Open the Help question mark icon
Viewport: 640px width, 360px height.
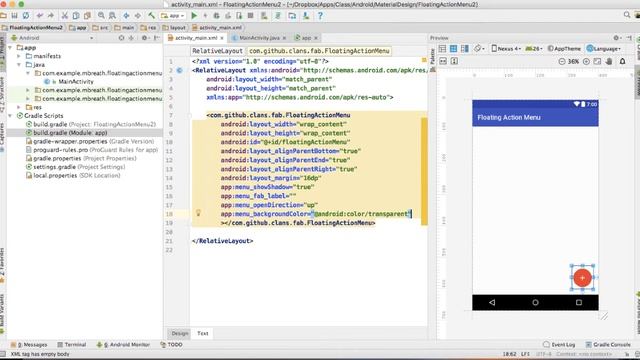coord(320,16)
